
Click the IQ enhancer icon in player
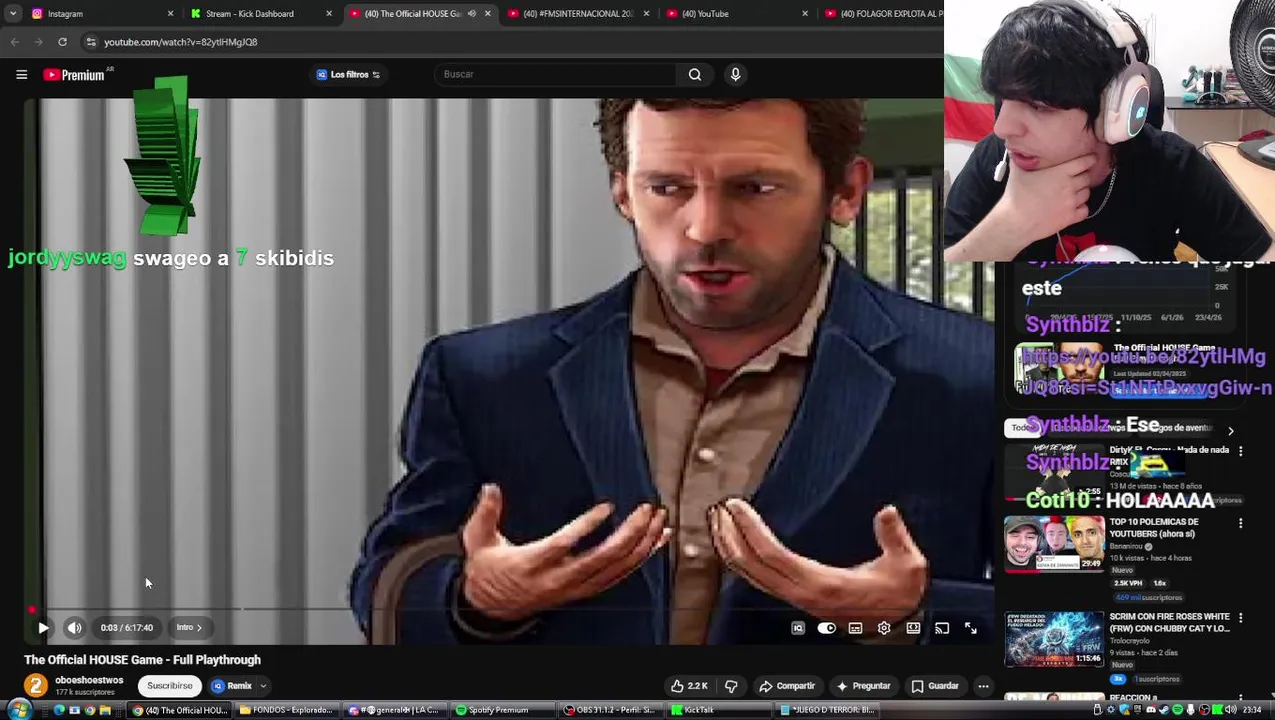(x=798, y=628)
